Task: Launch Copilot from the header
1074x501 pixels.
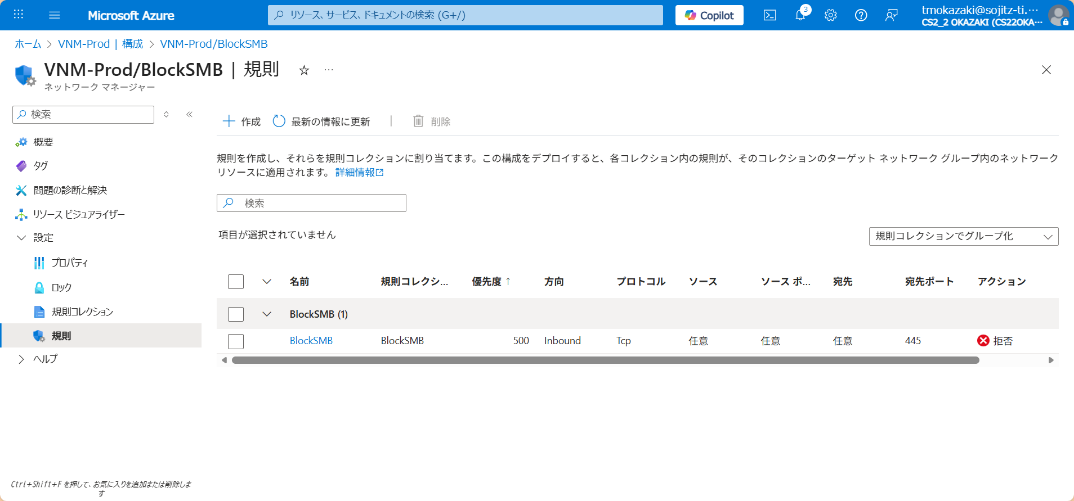Action: pyautogui.click(x=709, y=15)
